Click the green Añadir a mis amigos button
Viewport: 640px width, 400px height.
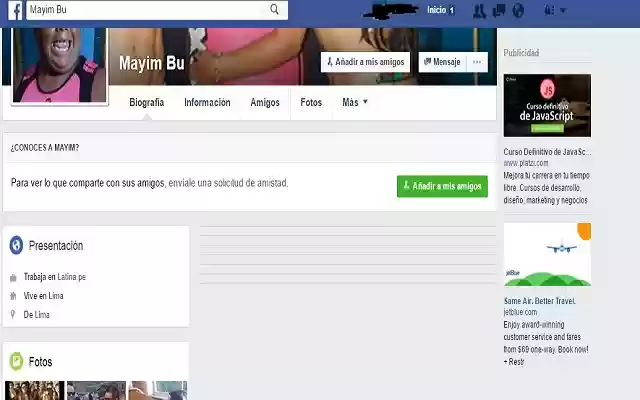point(442,186)
